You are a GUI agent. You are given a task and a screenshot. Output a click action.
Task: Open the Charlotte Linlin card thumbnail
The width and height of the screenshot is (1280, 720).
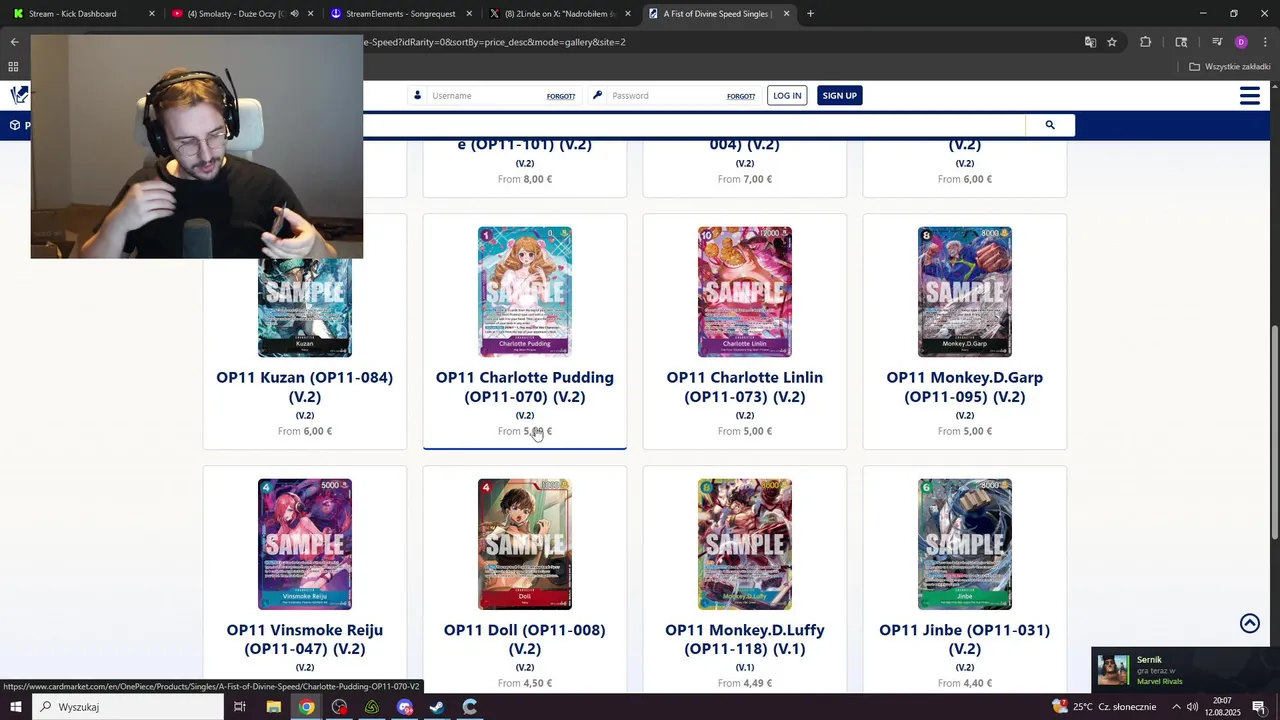(745, 291)
